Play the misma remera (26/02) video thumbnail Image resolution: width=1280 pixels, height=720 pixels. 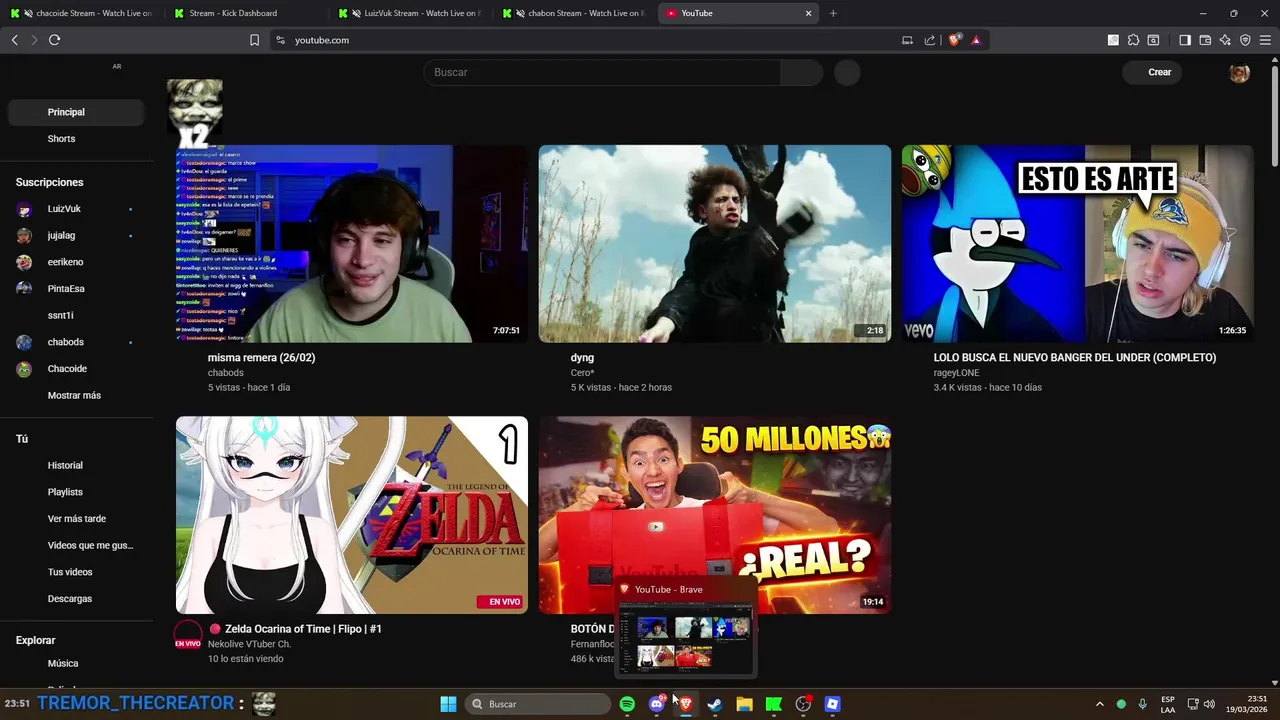352,244
